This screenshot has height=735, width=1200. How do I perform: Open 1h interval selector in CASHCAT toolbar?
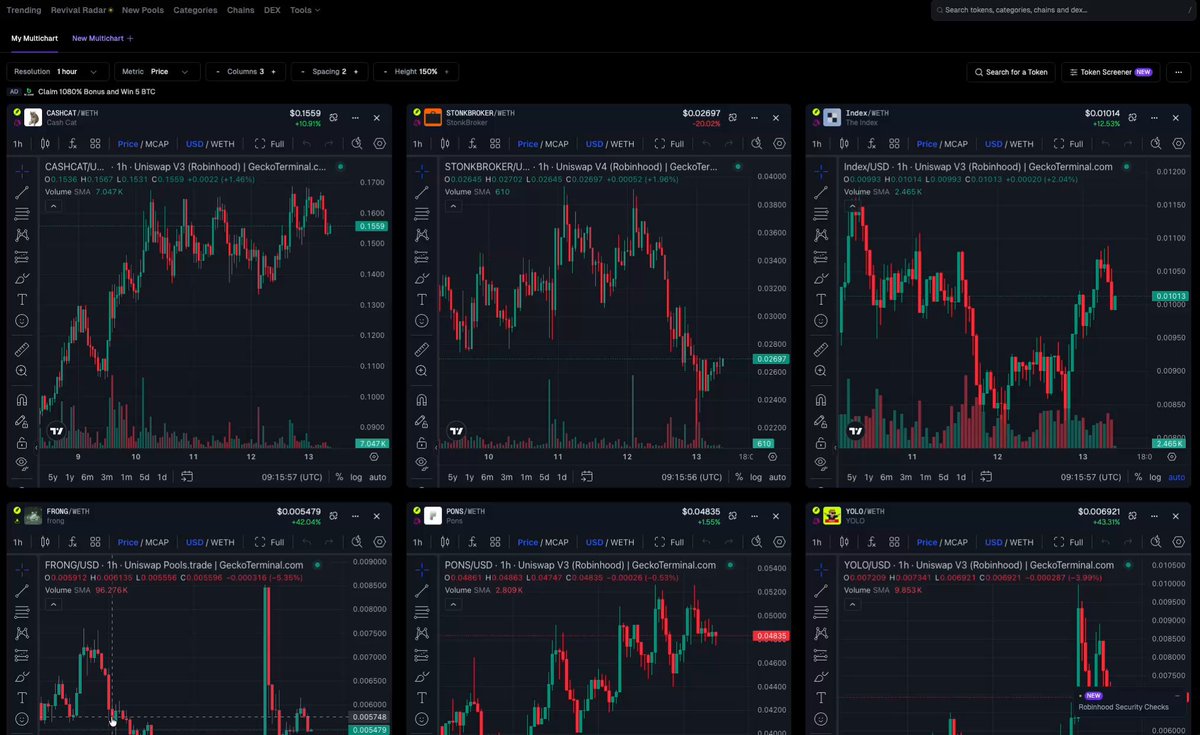click(17, 144)
